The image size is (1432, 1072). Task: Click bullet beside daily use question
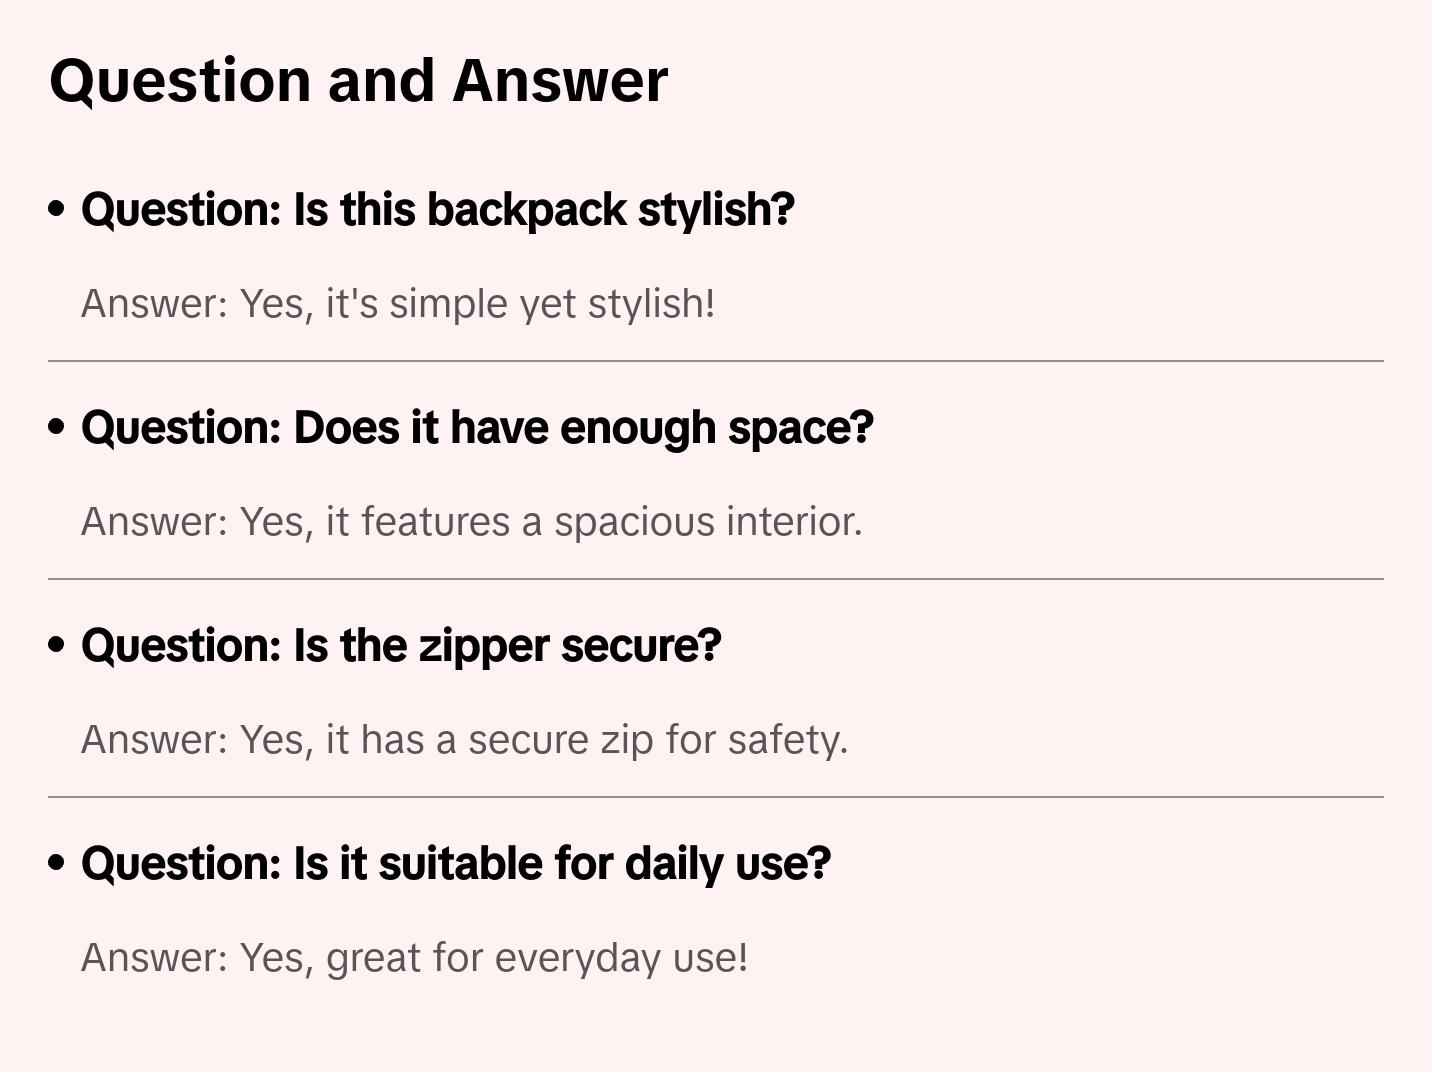tap(57, 864)
